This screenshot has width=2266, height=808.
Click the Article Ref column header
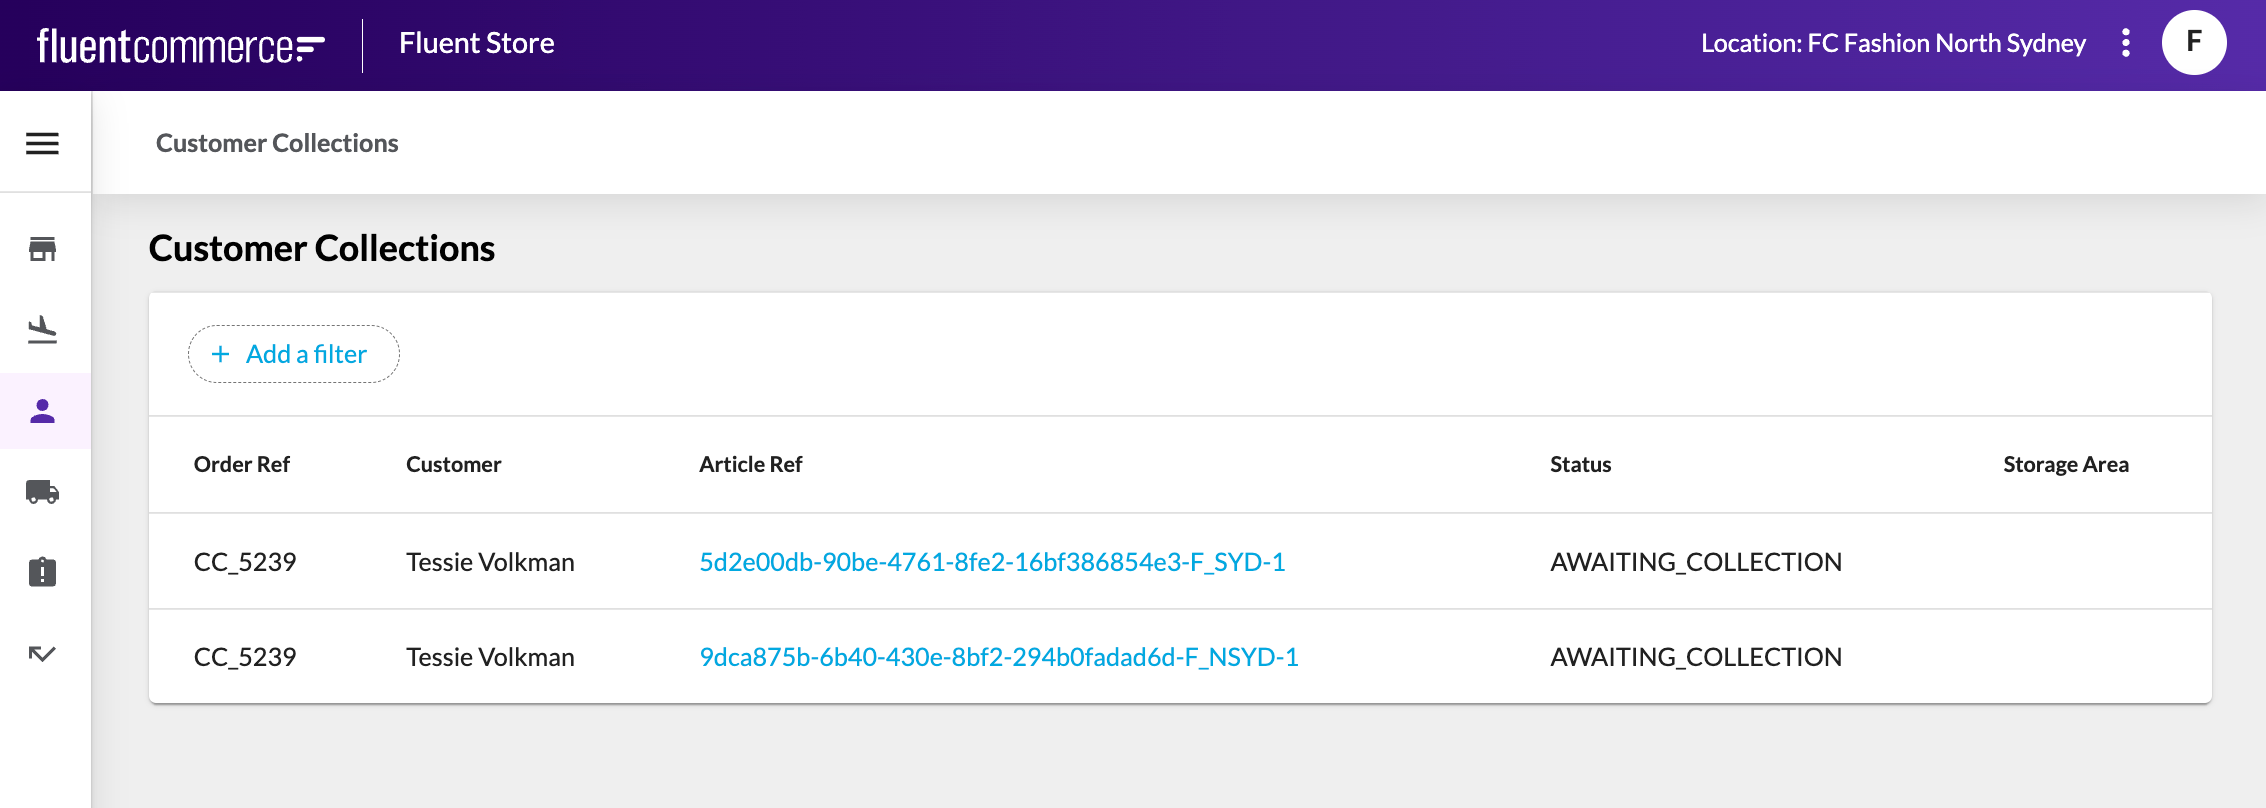pos(750,464)
